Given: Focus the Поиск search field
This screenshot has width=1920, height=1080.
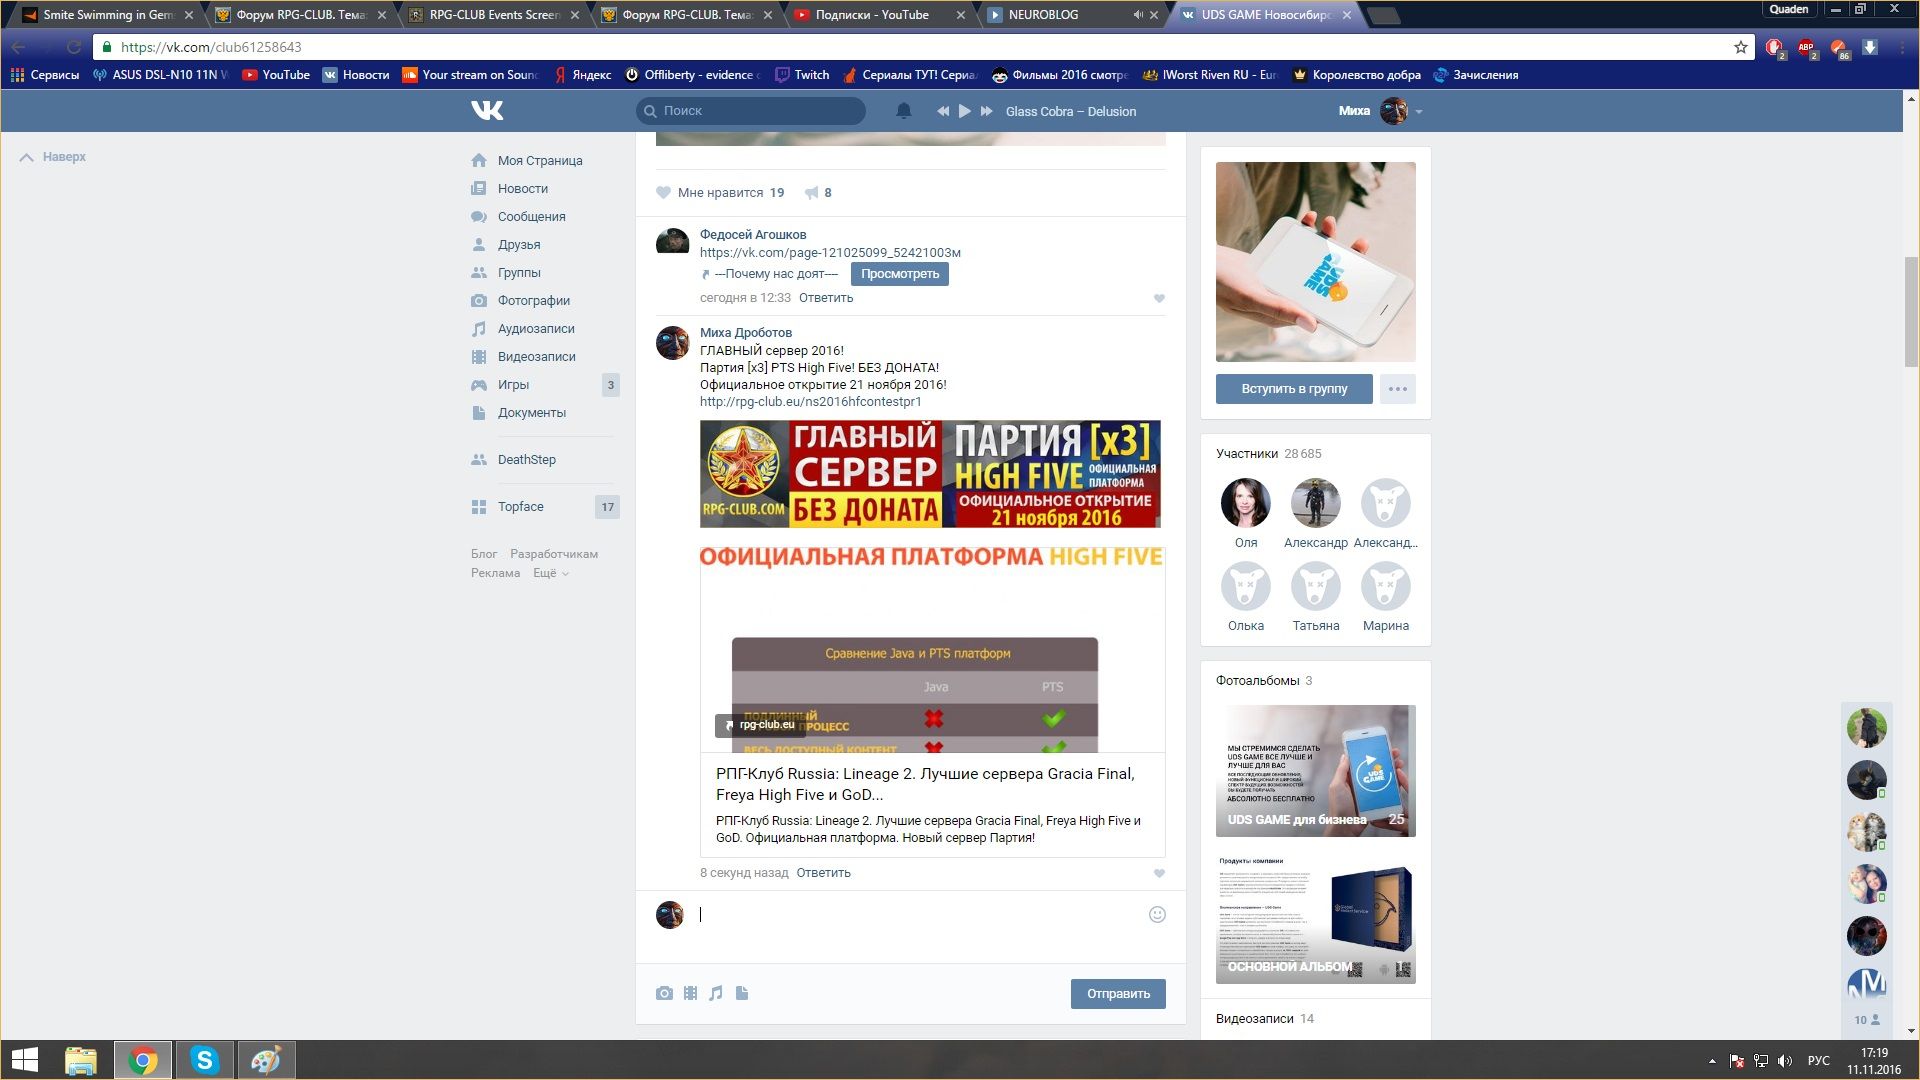Looking at the screenshot, I should click(751, 111).
